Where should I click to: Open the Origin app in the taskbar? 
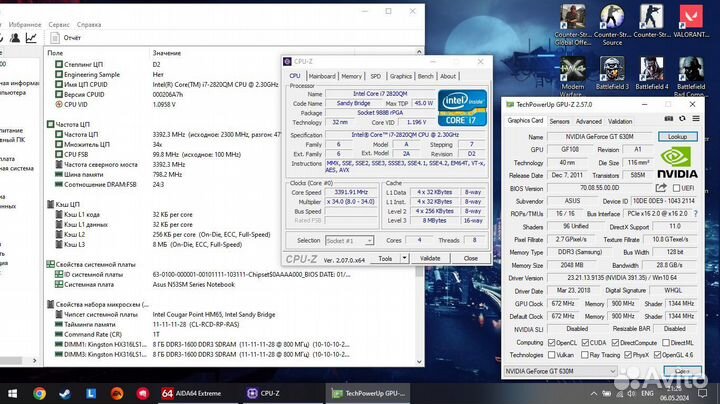tap(117, 393)
